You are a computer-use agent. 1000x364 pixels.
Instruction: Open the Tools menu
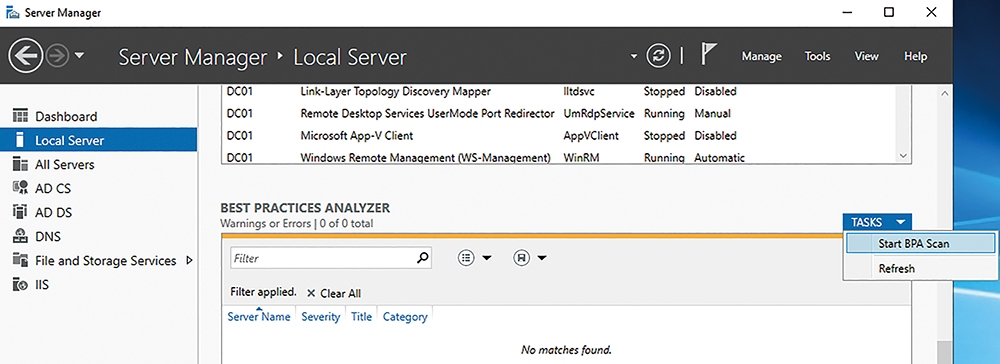(x=817, y=56)
